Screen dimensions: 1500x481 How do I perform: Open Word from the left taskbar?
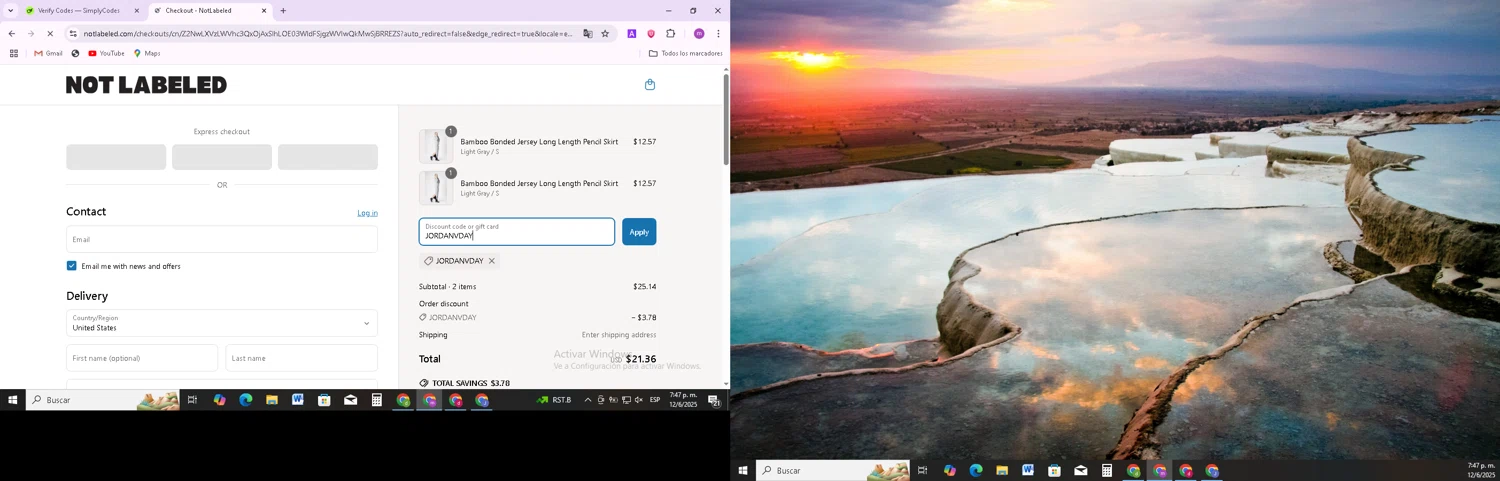[298, 400]
